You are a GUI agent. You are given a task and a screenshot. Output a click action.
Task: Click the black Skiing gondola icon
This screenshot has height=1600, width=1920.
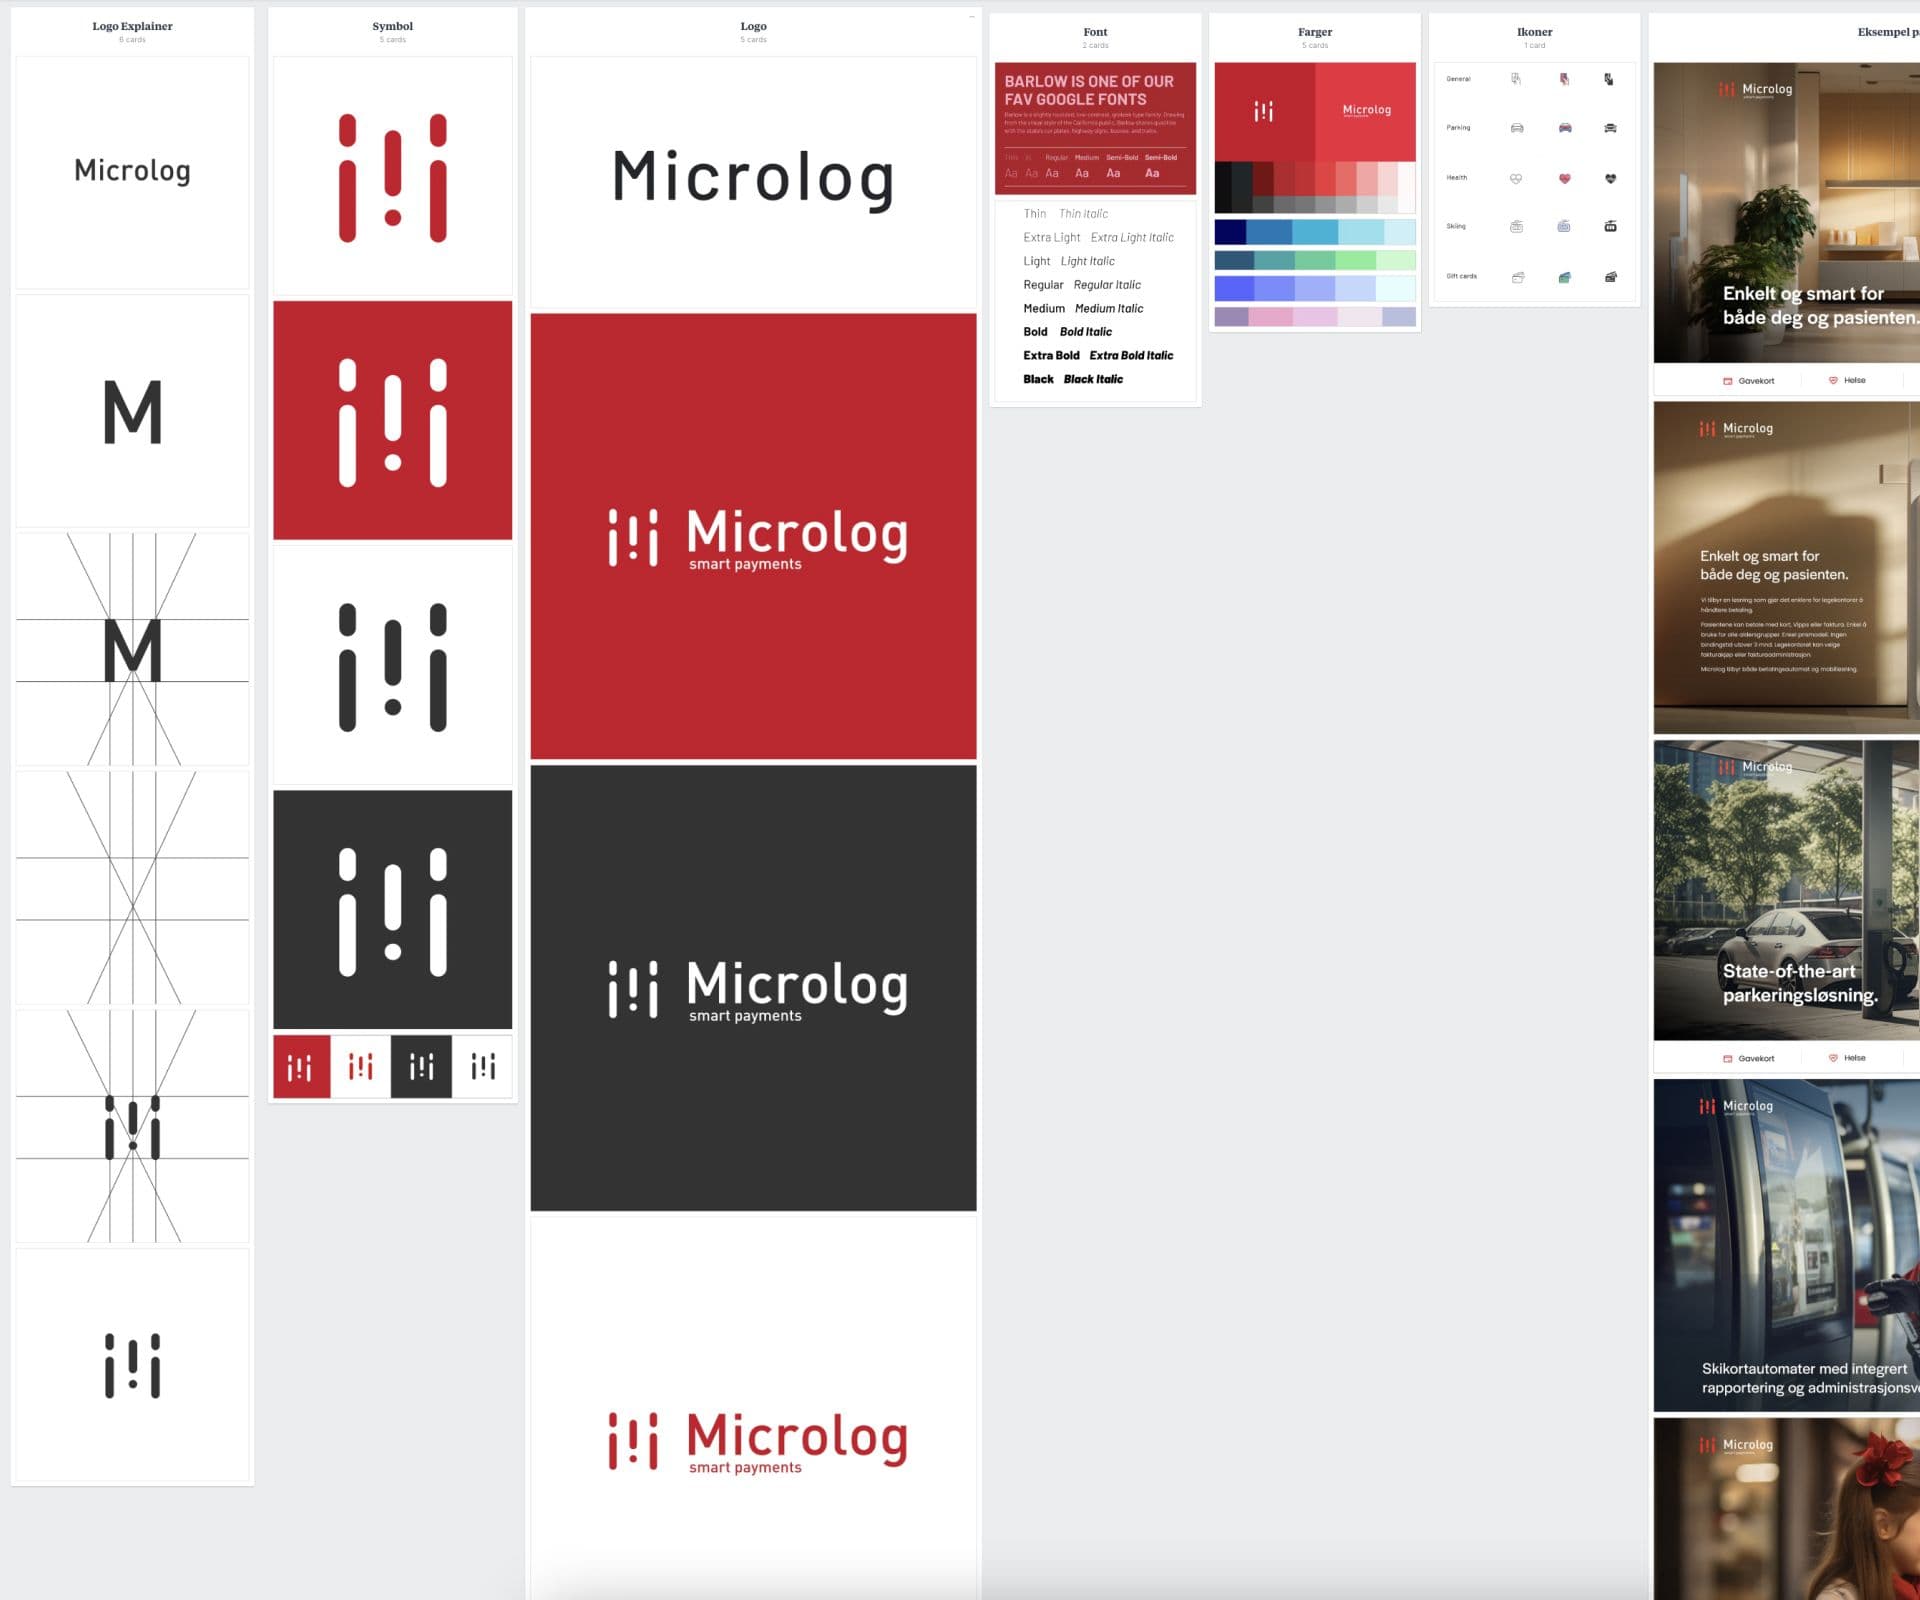(x=1610, y=227)
